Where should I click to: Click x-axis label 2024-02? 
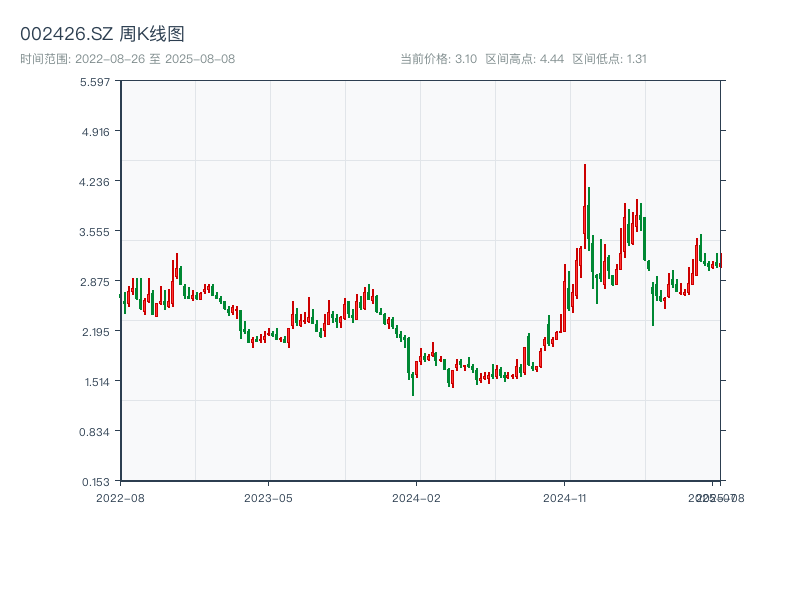pyautogui.click(x=416, y=498)
